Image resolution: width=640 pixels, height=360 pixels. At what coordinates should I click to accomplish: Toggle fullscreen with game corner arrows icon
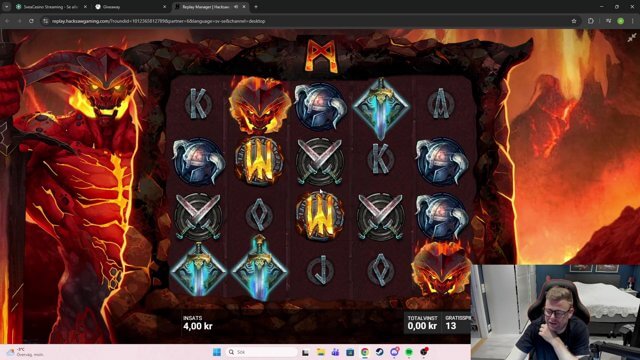coord(632,38)
